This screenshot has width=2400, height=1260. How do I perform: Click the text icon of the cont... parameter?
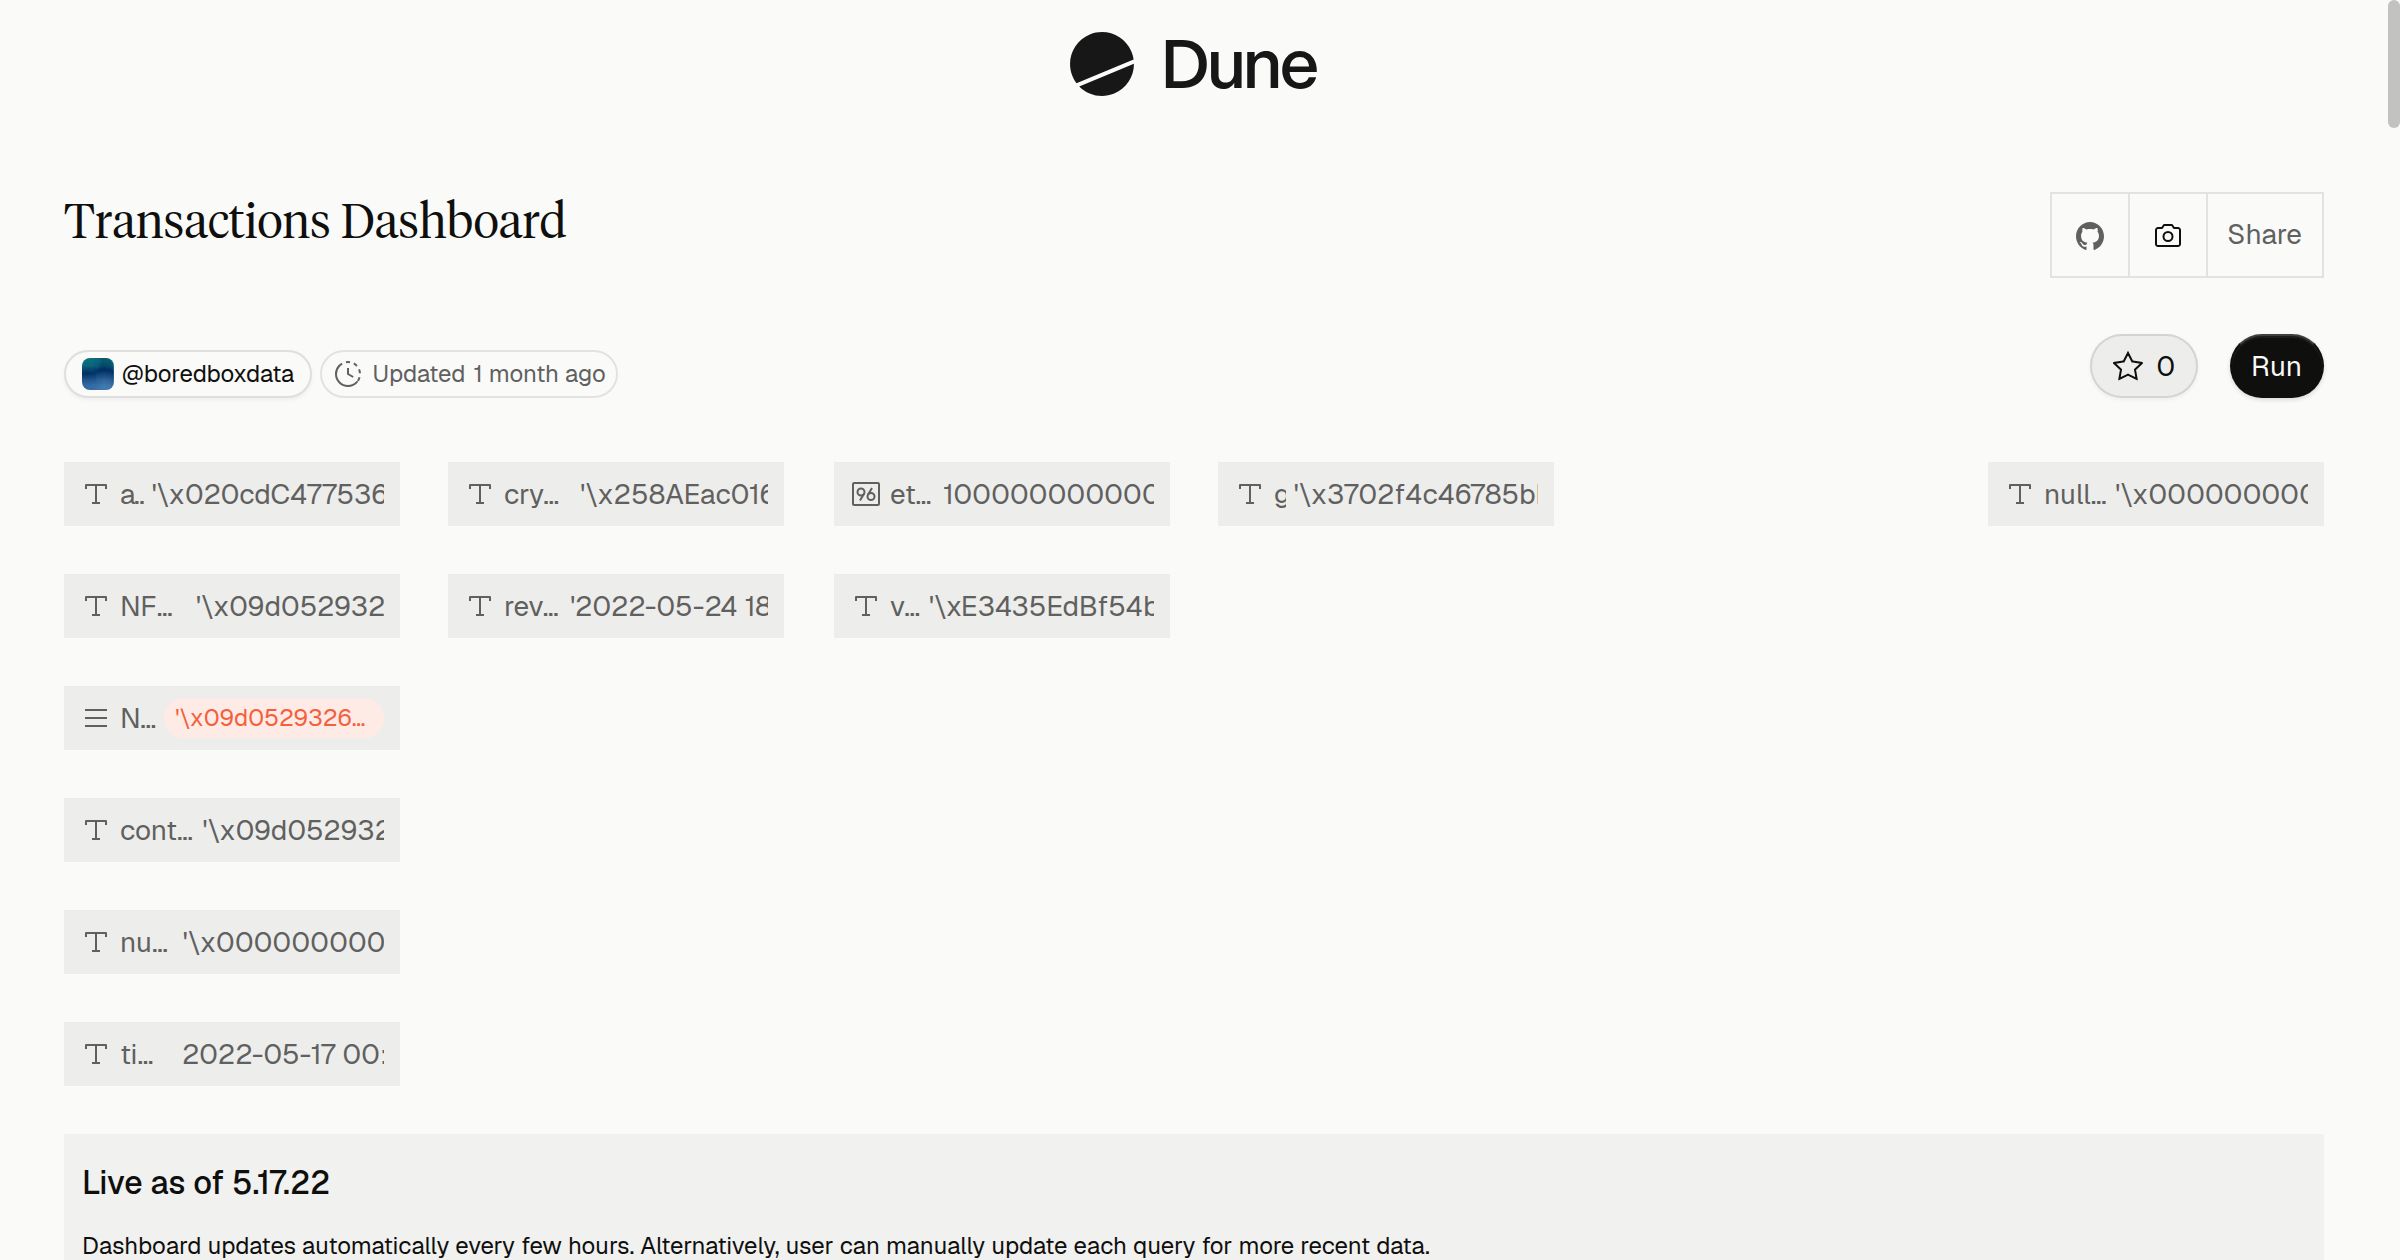96,830
